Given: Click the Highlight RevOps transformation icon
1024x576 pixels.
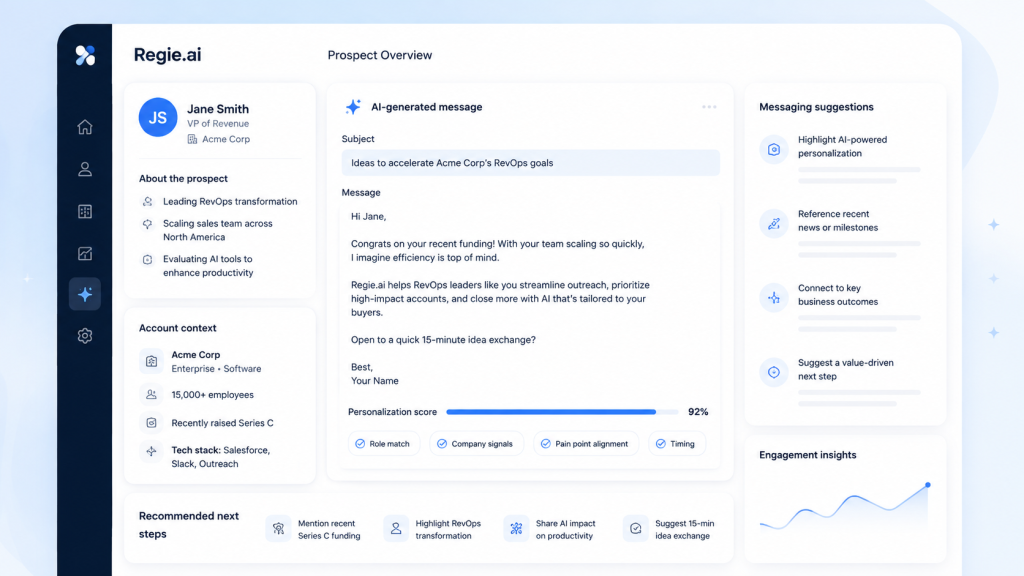Looking at the screenshot, I should click(396, 528).
